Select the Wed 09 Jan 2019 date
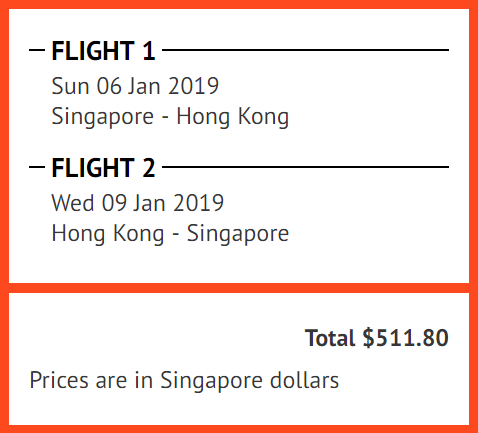Viewport: 478px width, 433px height. click(137, 203)
